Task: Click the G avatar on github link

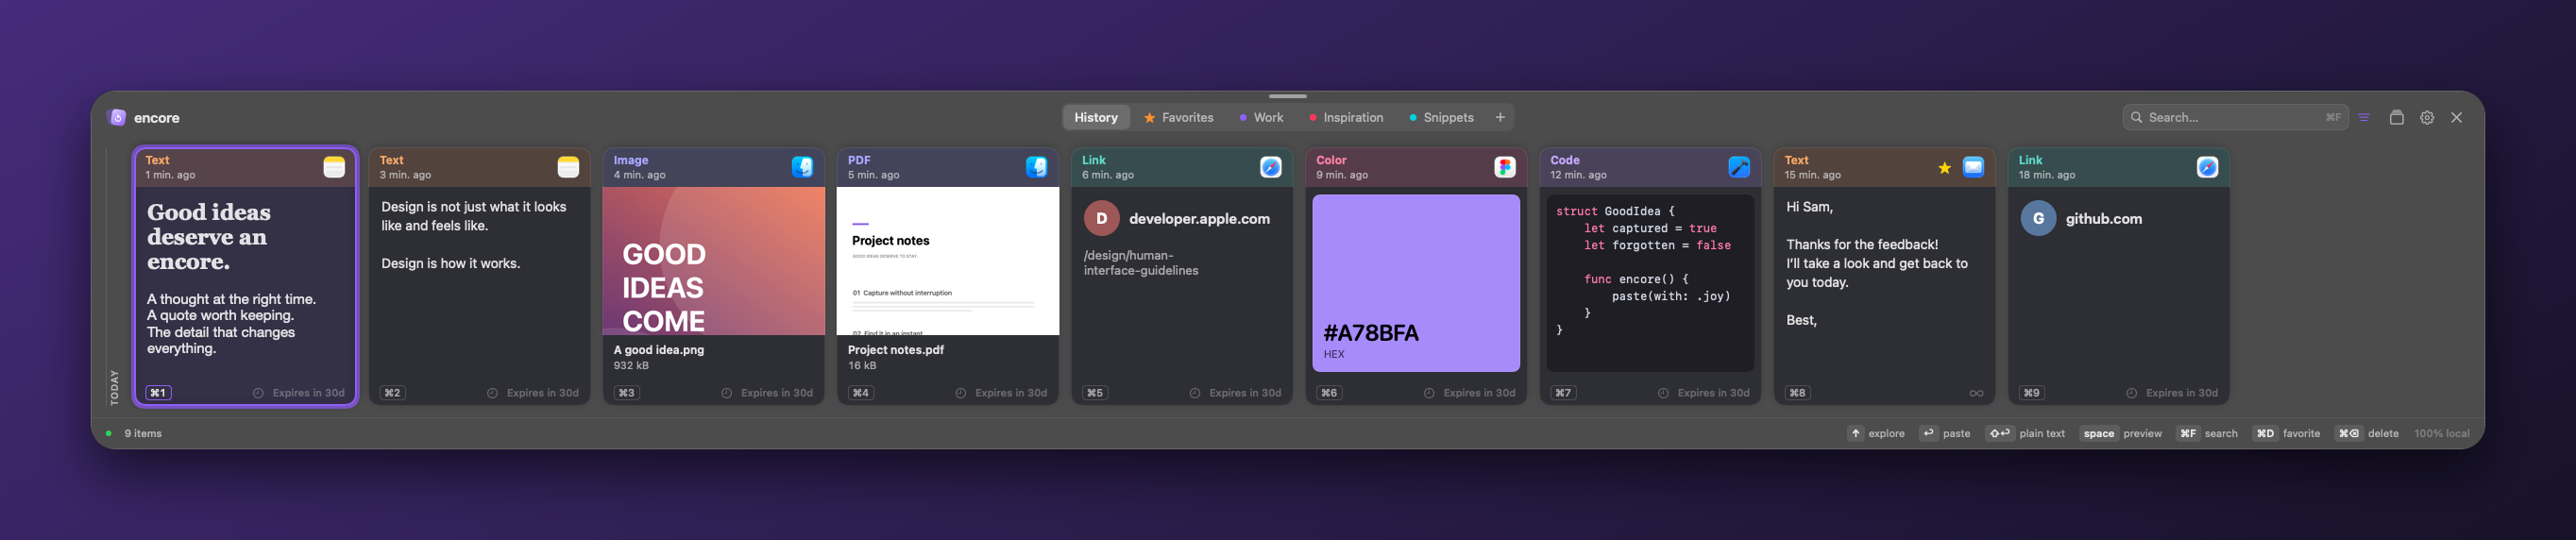Action: tap(2038, 218)
